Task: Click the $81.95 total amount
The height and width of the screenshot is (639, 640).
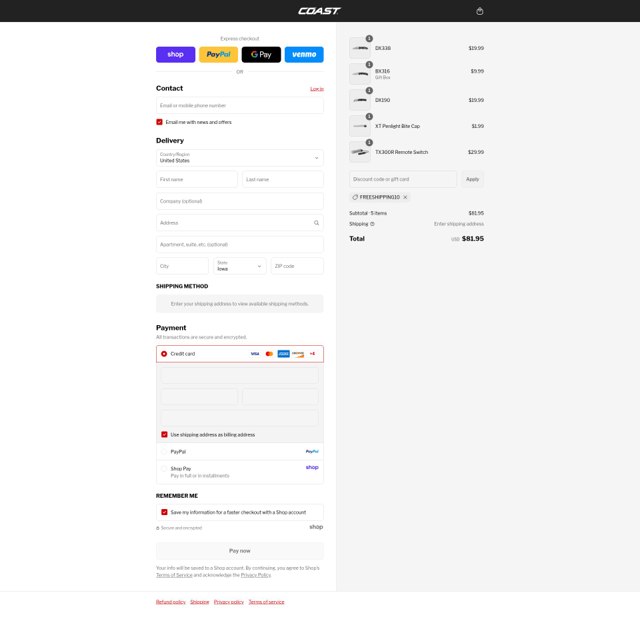Action: (473, 239)
